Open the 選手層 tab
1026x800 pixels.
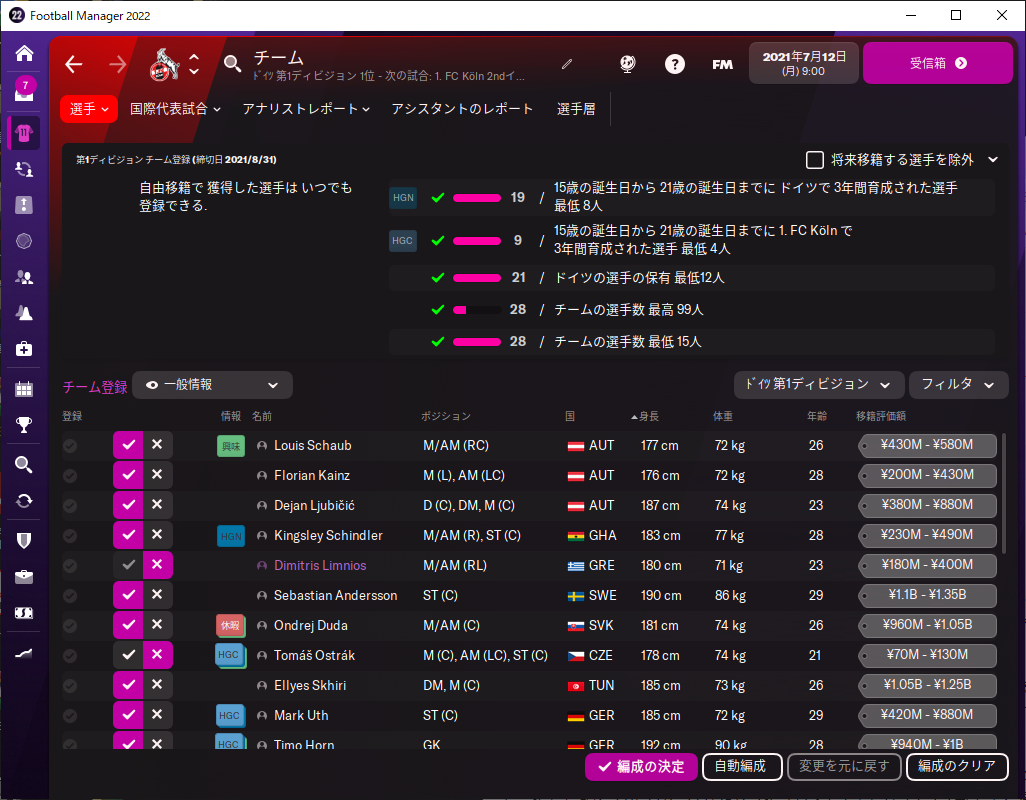coord(576,109)
